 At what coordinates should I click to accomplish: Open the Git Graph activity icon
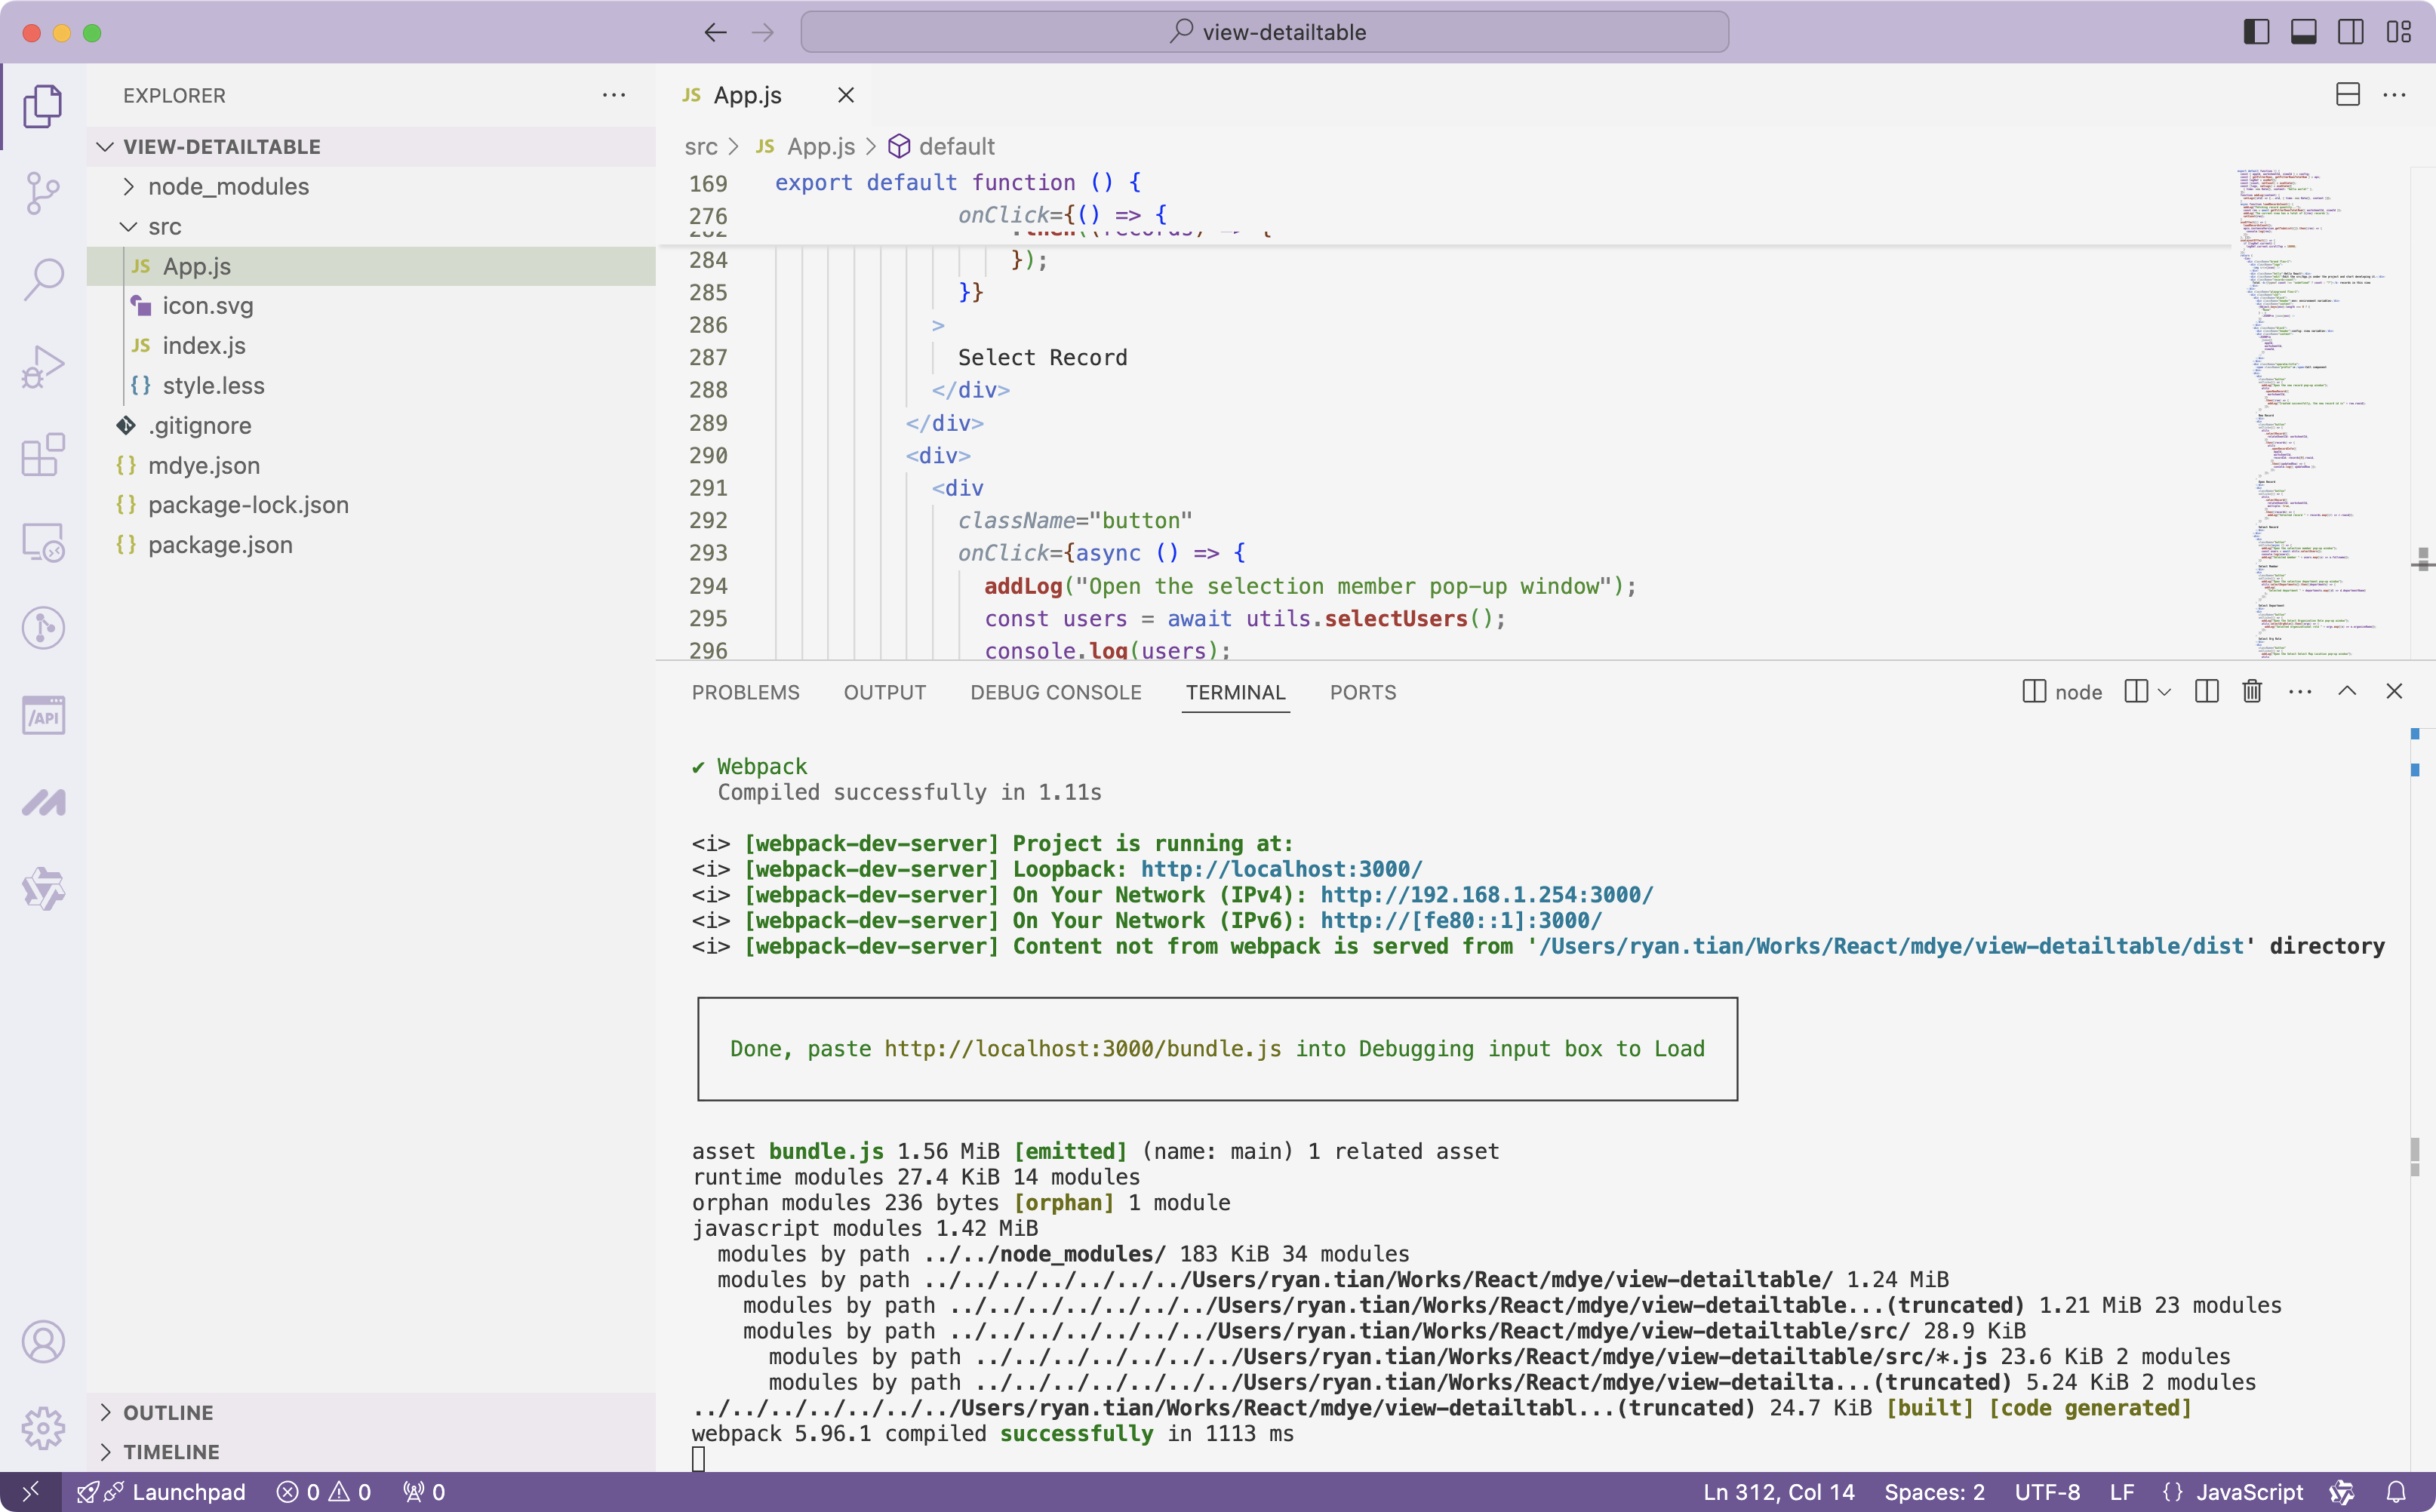click(43, 628)
